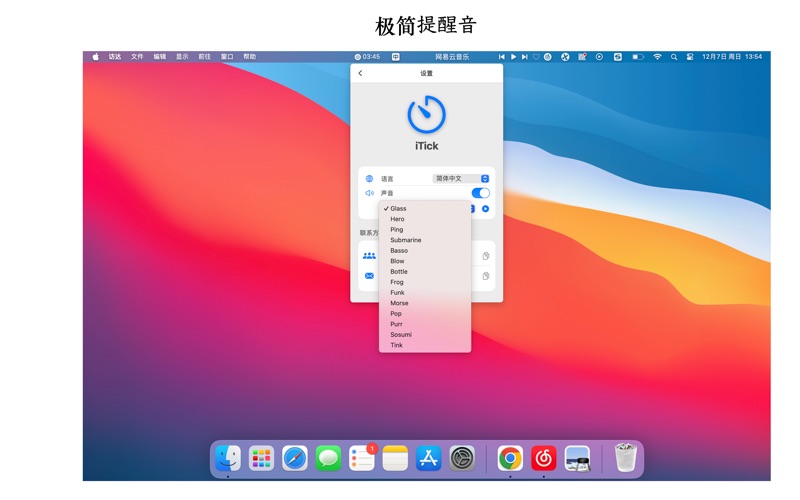Skip to previous track in menu bar
This screenshot has width=800, height=500.
tap(502, 57)
